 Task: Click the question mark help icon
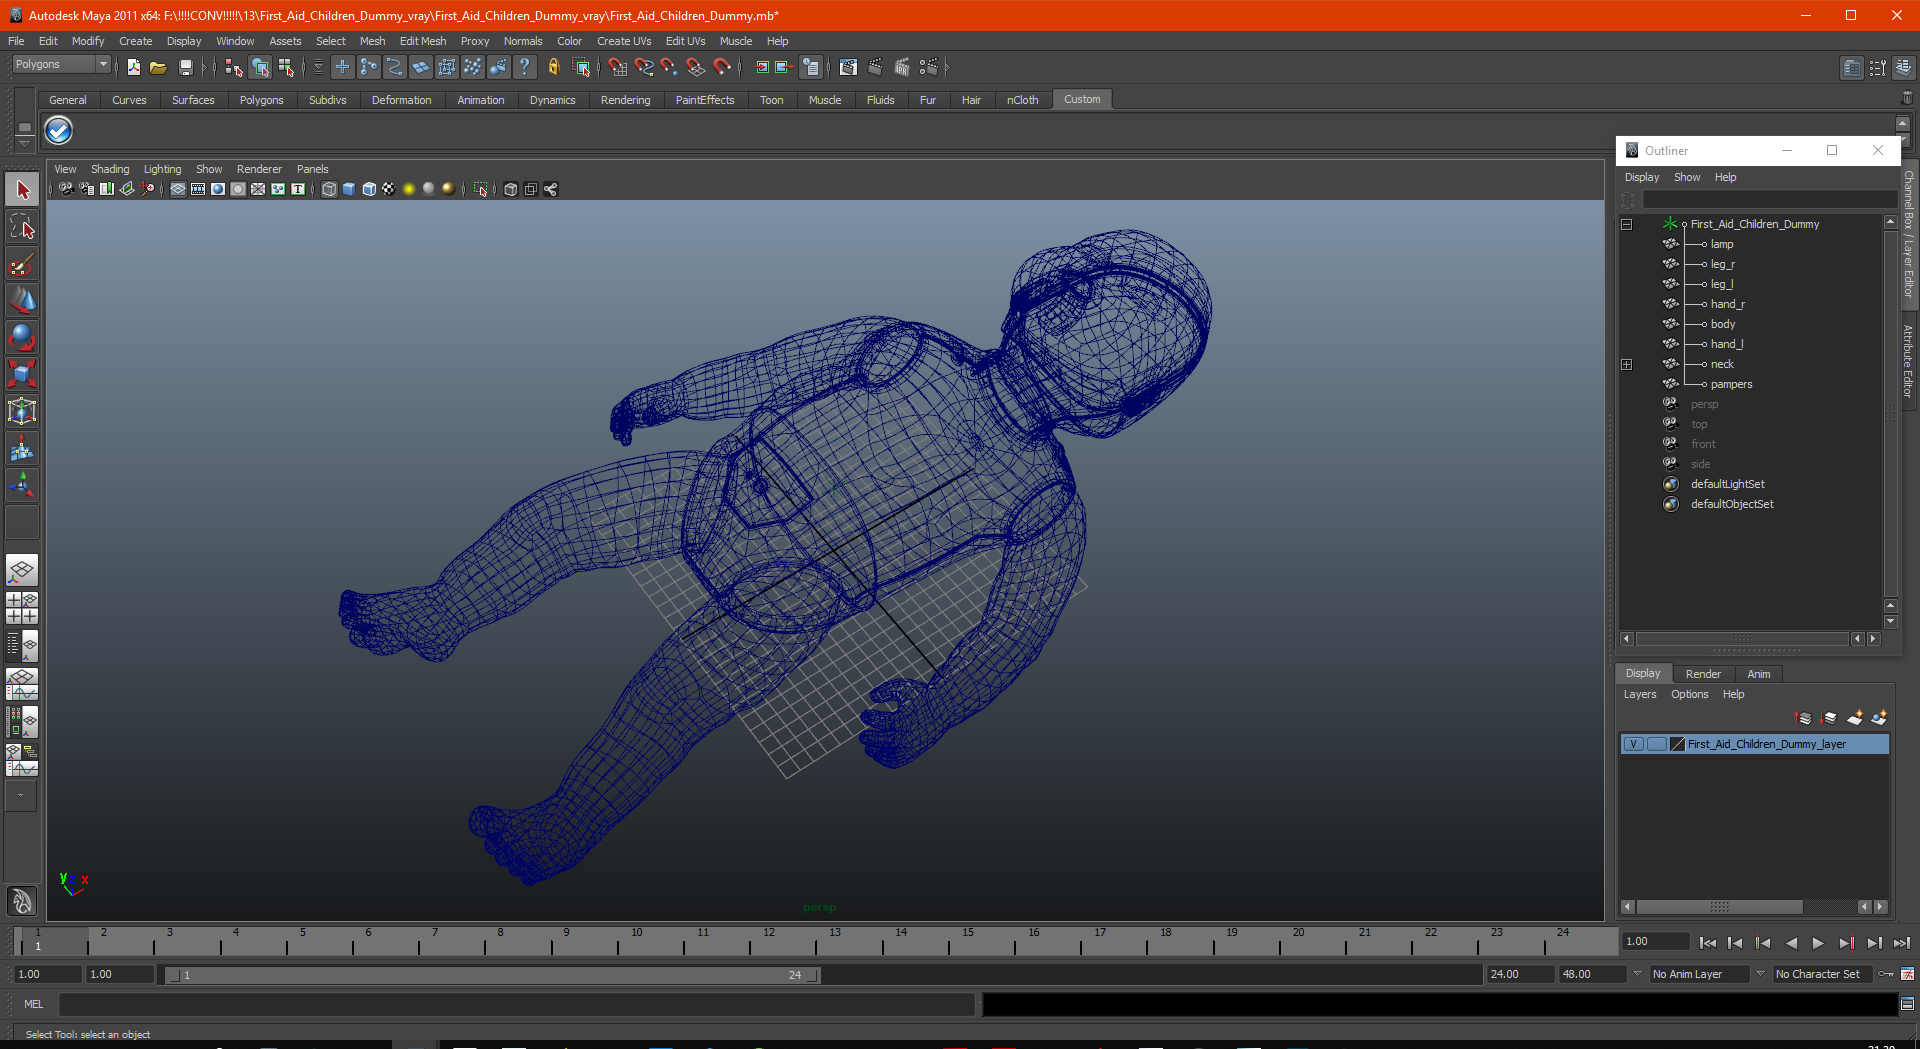coord(524,67)
